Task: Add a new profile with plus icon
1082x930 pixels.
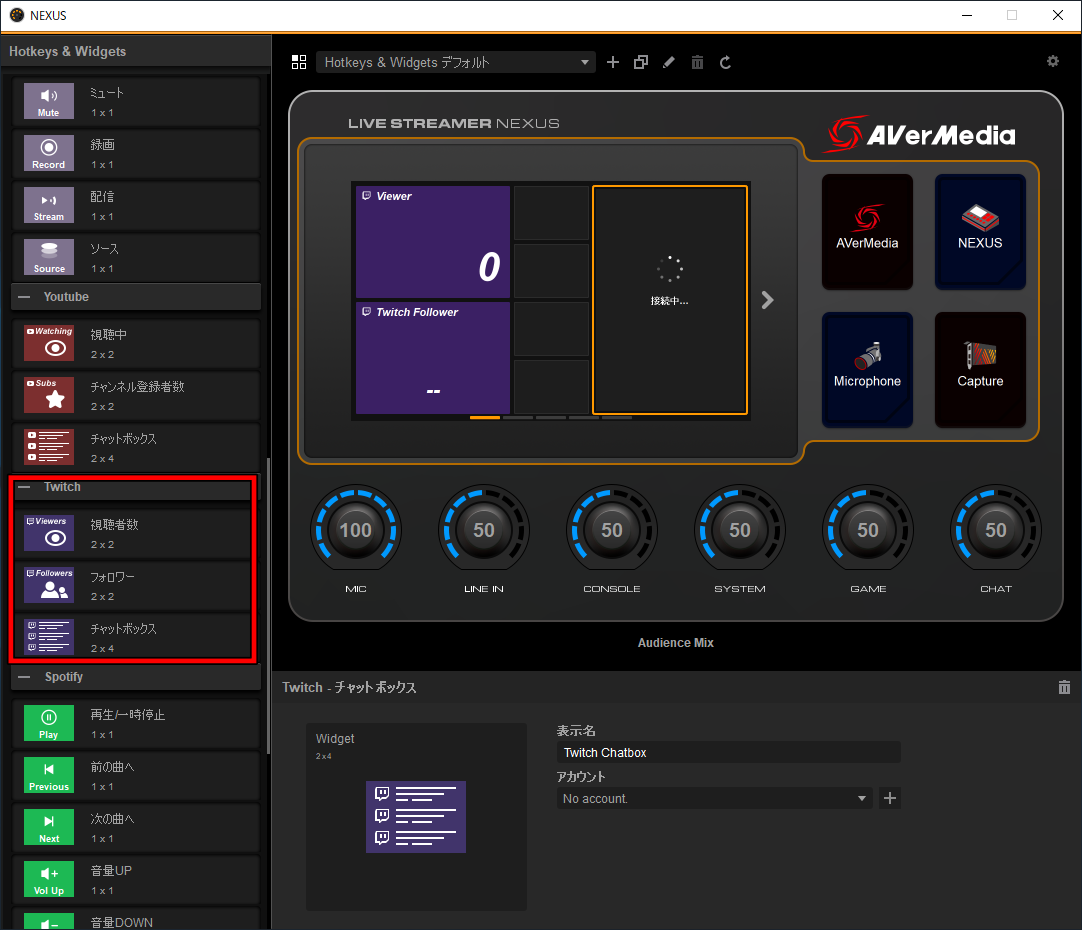Action: click(613, 63)
